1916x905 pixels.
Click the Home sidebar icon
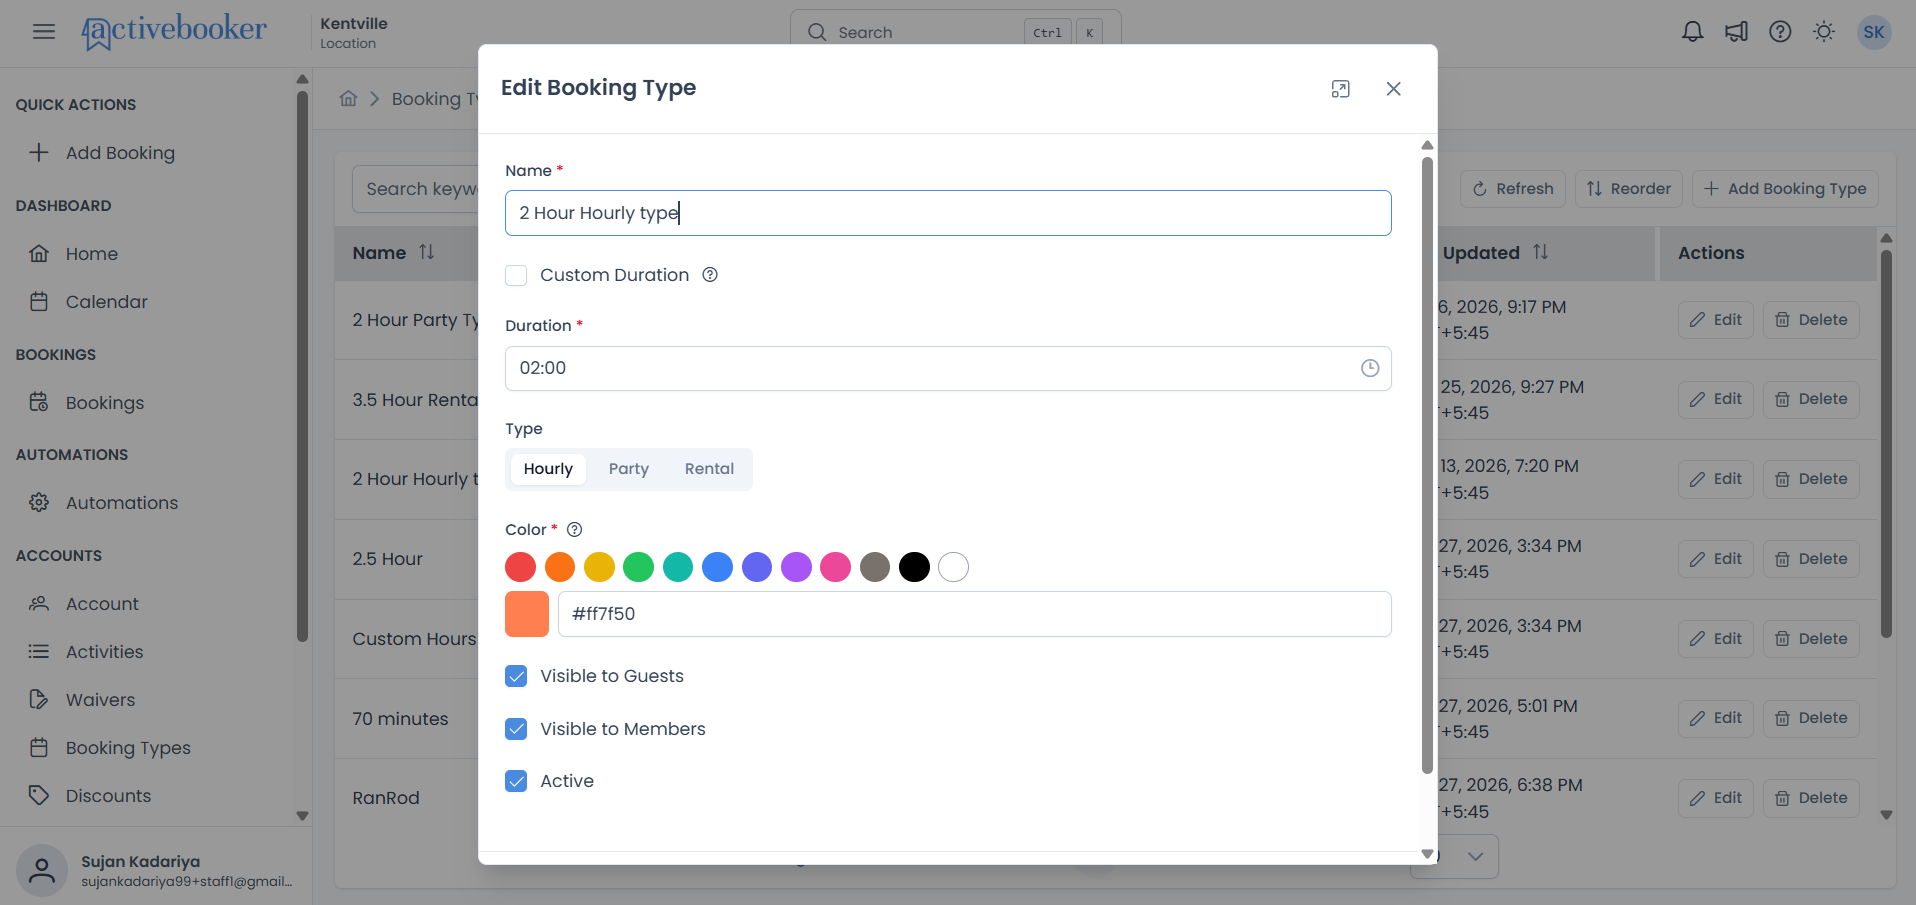[x=39, y=254]
